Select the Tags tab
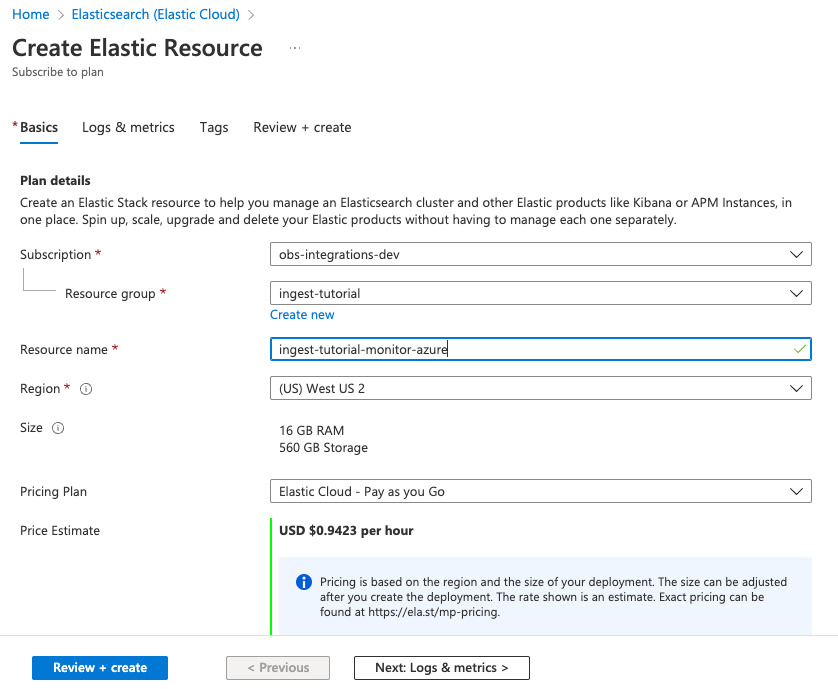This screenshot has width=838, height=689. pos(213,127)
